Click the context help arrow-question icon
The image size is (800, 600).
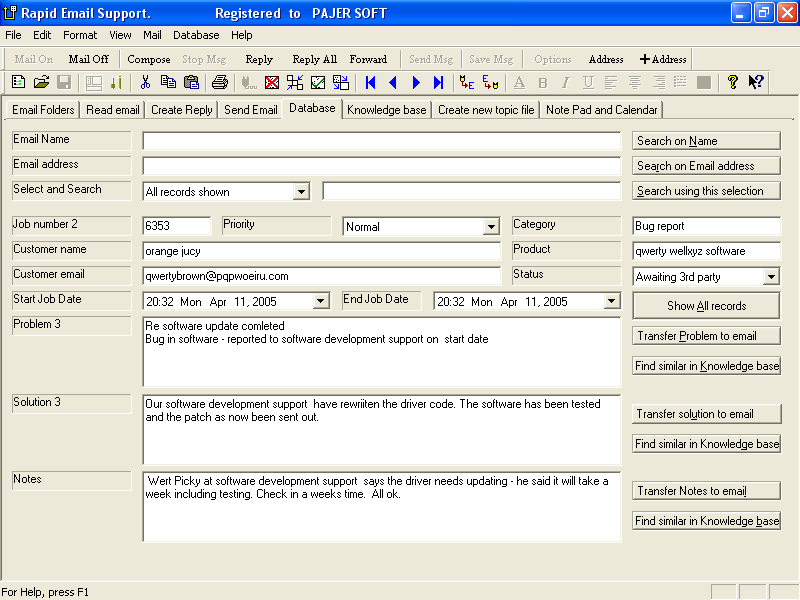[756, 82]
